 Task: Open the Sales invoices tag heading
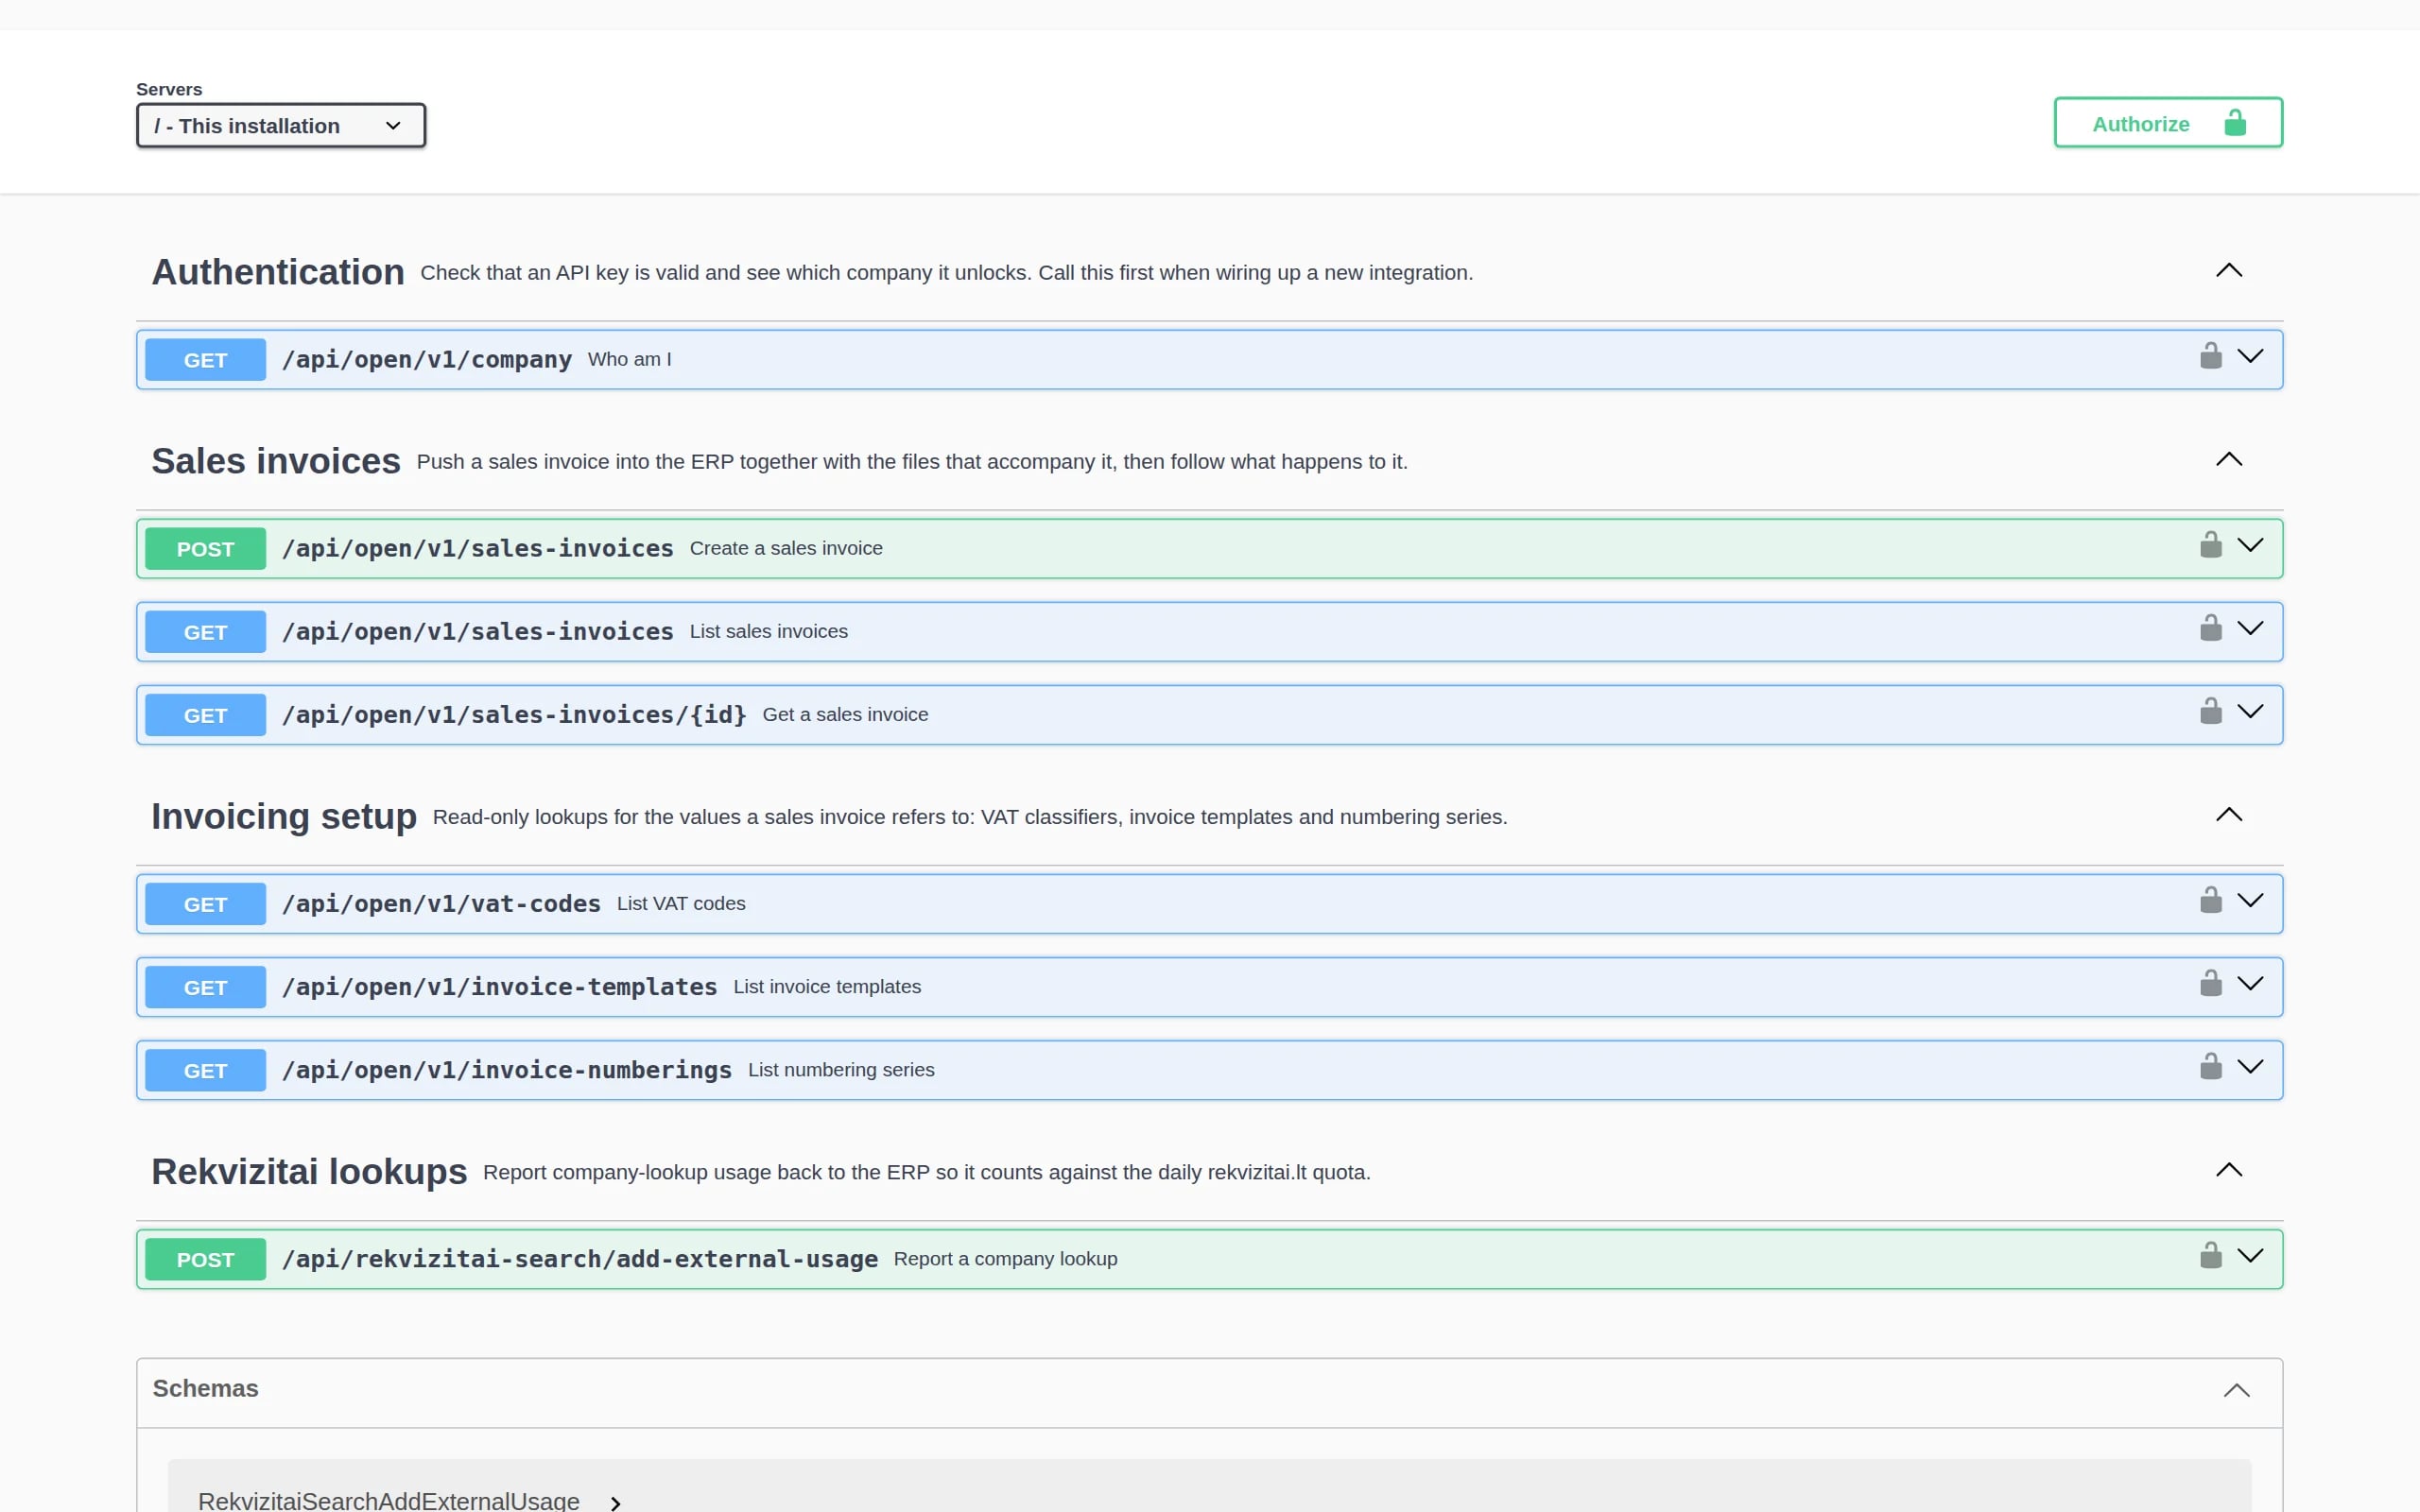tap(276, 461)
